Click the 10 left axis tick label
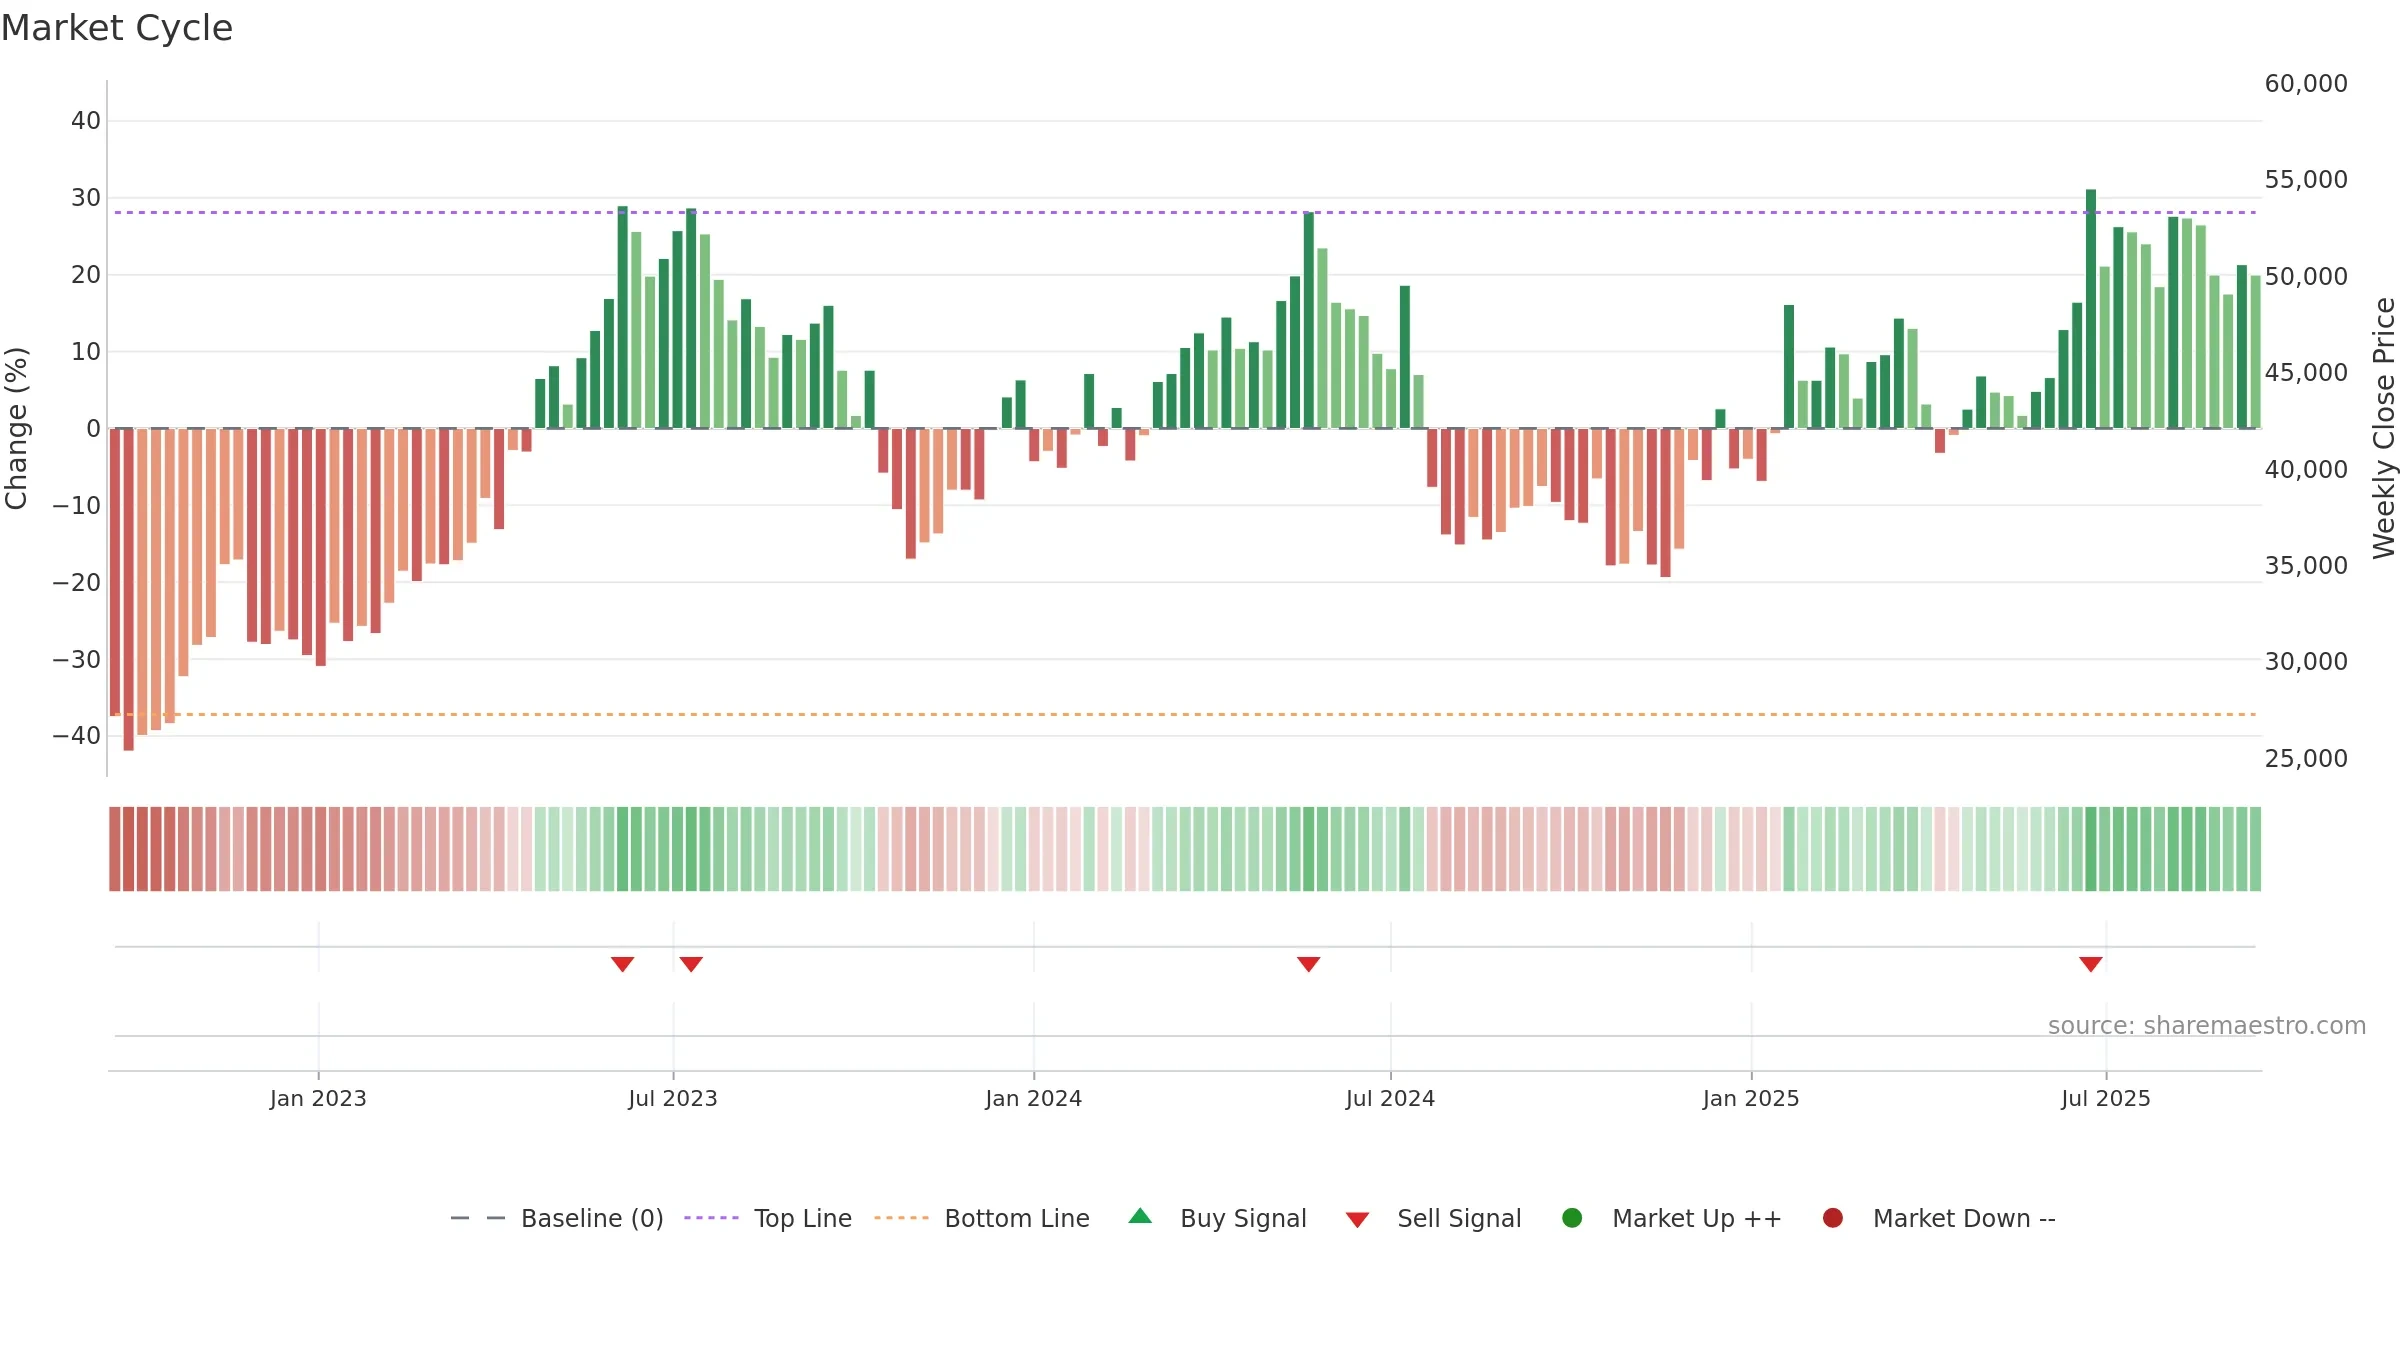Image resolution: width=2400 pixels, height=1350 pixels. 86,352
